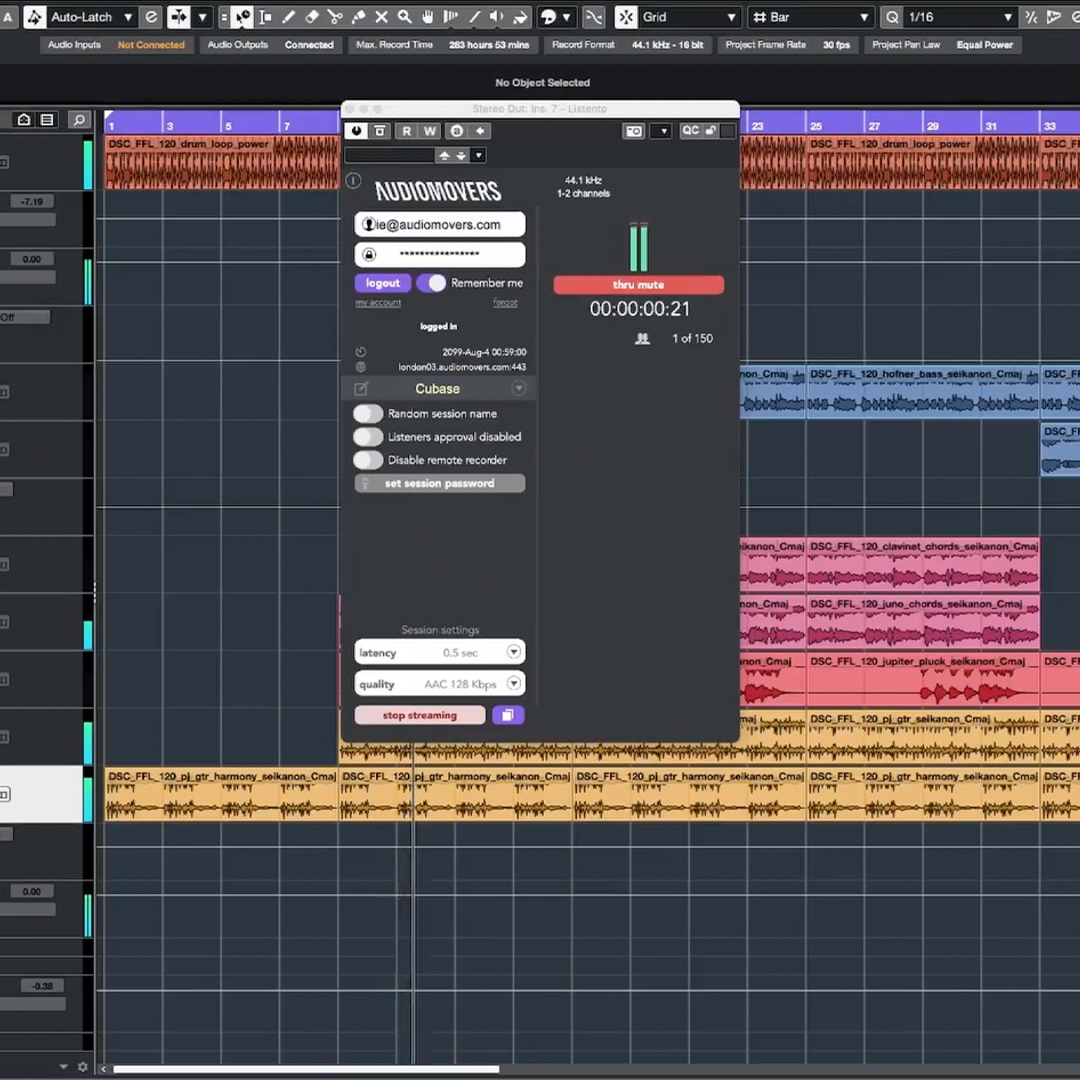Toggle Random session name switch
This screenshot has height=1080, width=1080.
coord(368,413)
